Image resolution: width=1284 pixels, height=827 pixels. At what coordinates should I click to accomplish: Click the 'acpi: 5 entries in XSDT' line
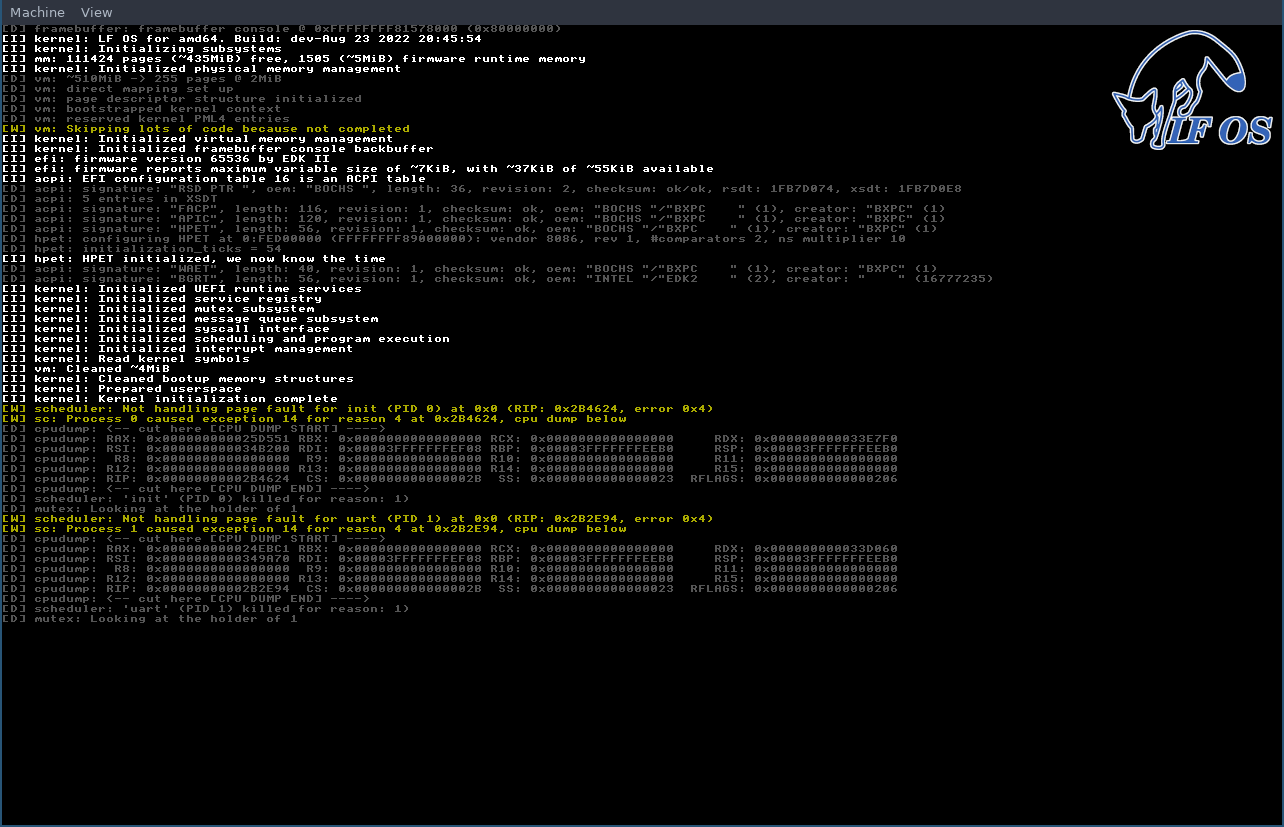pyautogui.click(x=140, y=199)
